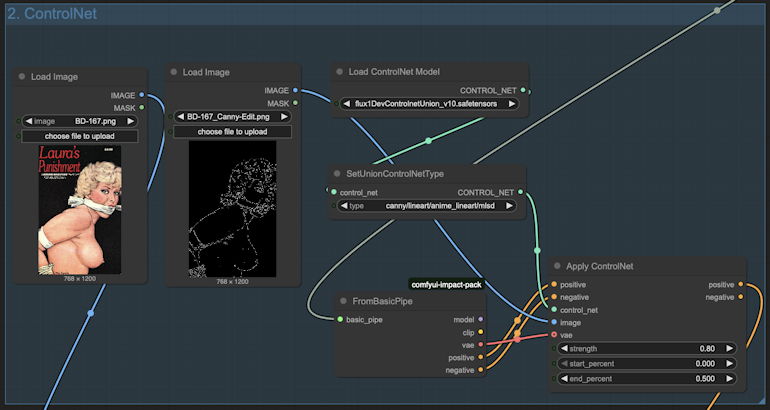
Task: Collapse the Load ControlNet Model node dot
Action: tap(340, 72)
